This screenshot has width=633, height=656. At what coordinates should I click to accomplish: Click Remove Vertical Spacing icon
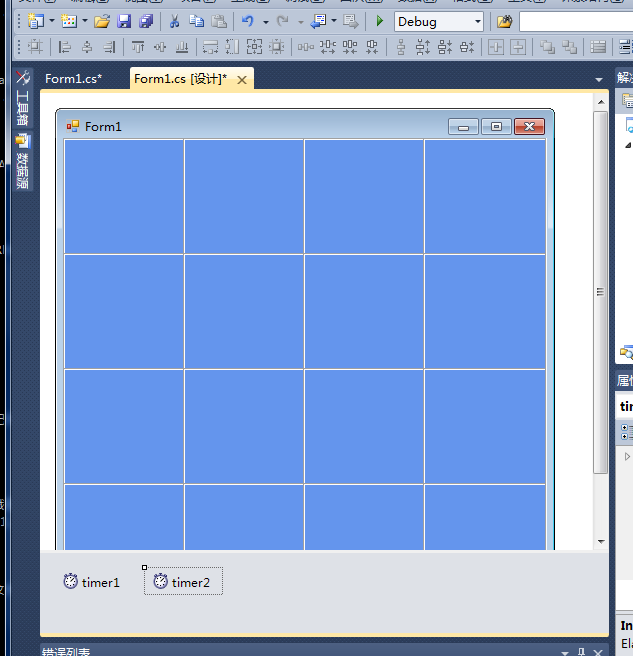coord(467,47)
